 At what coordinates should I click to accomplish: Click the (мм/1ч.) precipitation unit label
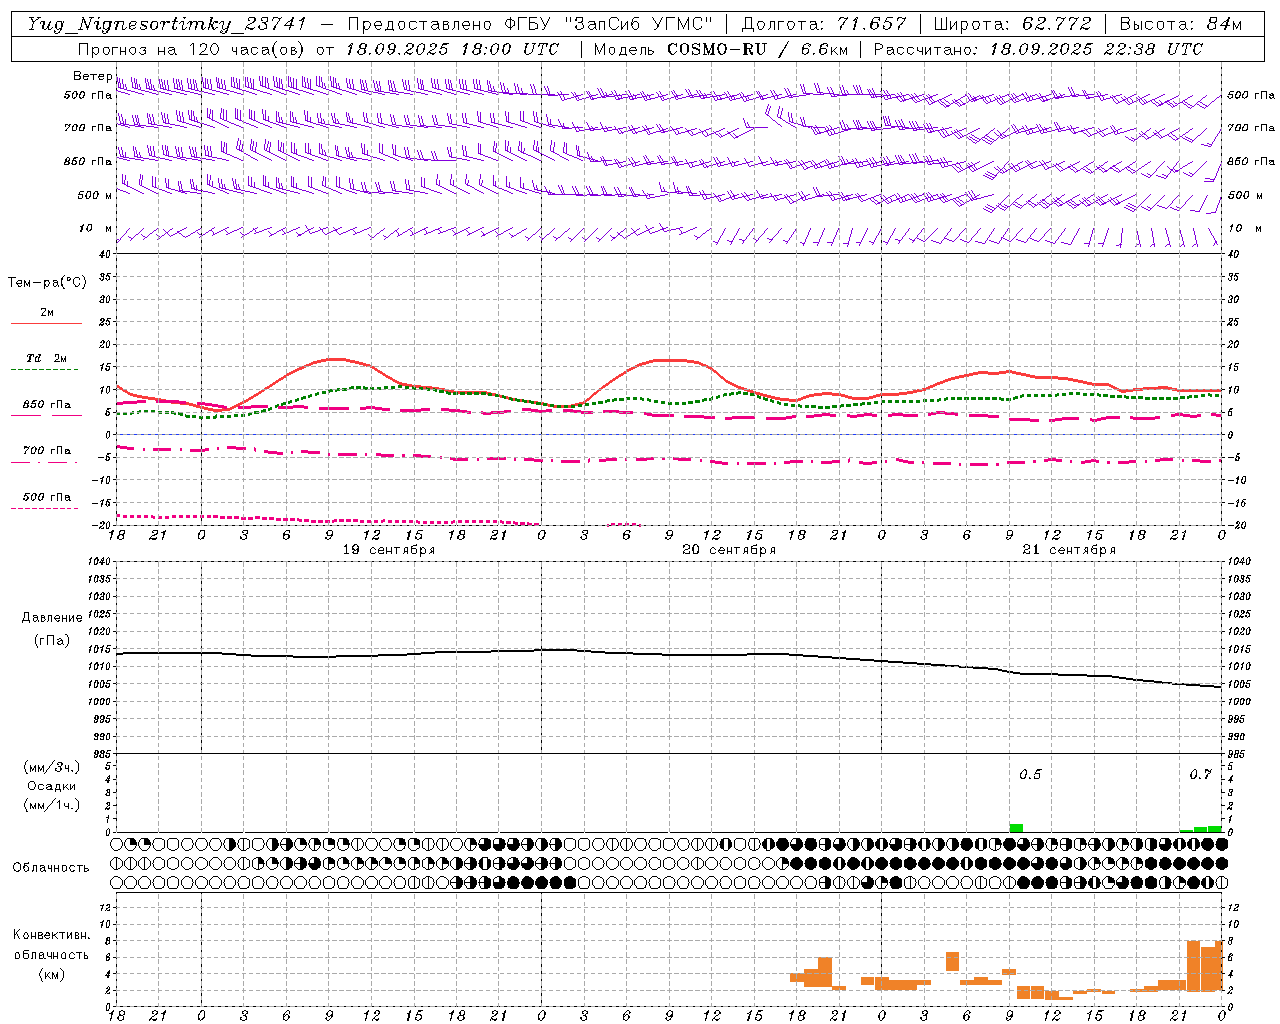51,805
